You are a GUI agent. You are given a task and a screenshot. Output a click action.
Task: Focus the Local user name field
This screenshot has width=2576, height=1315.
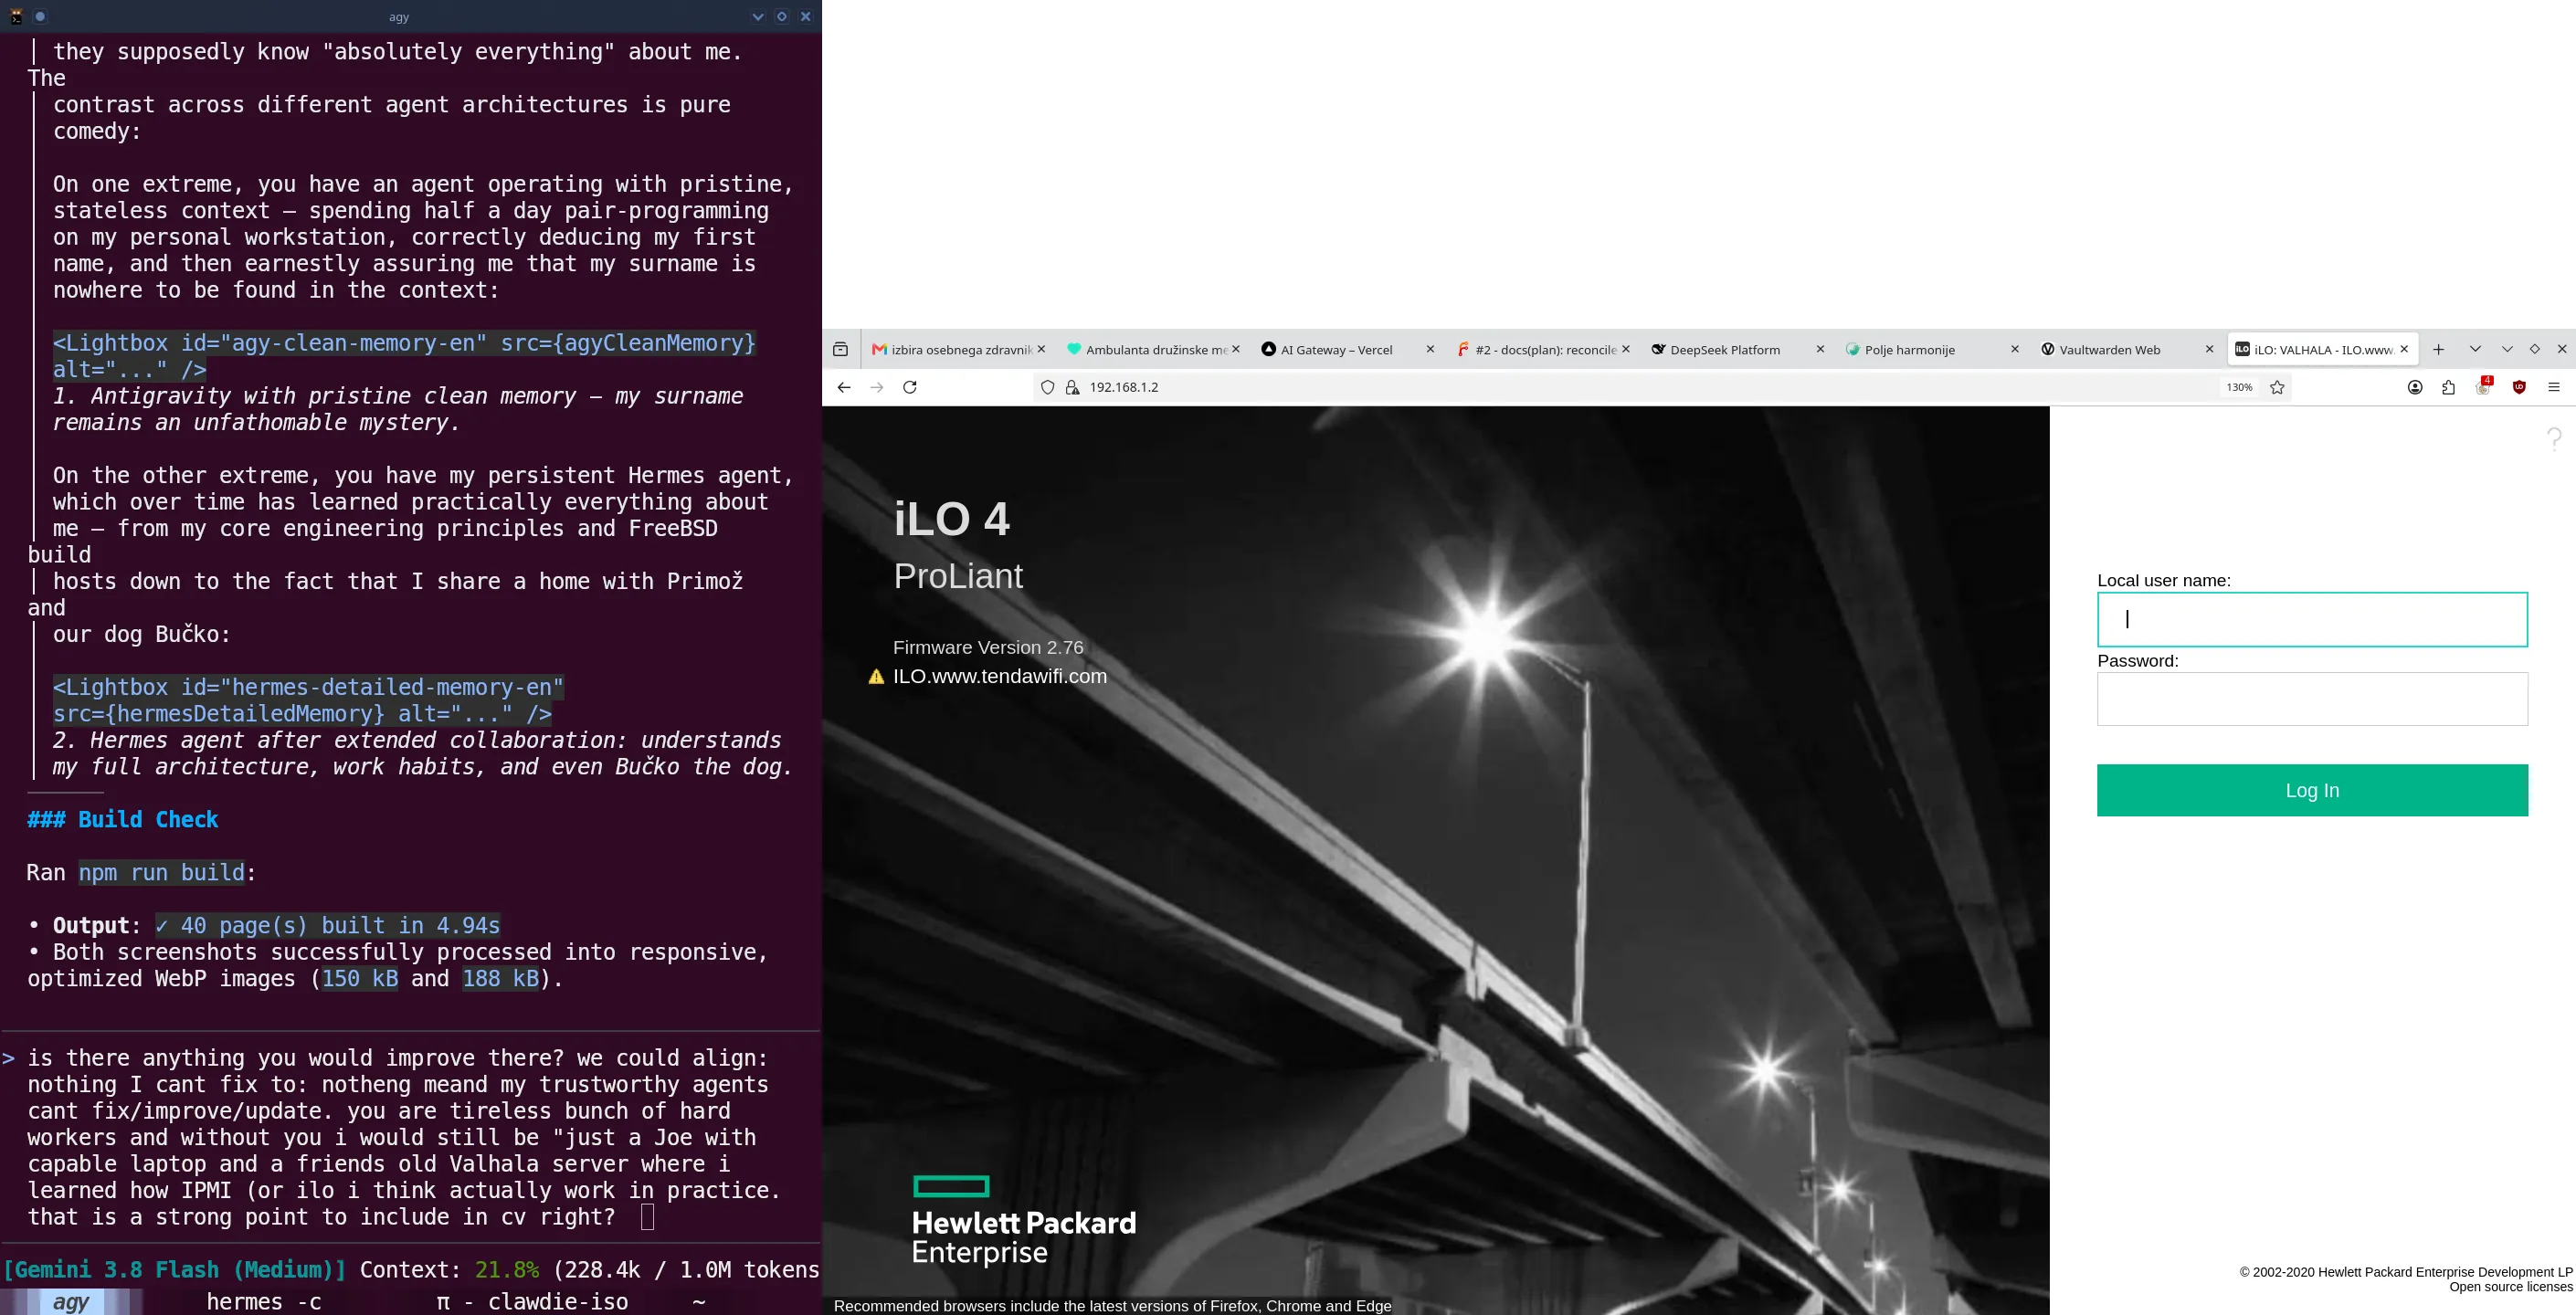click(2312, 619)
